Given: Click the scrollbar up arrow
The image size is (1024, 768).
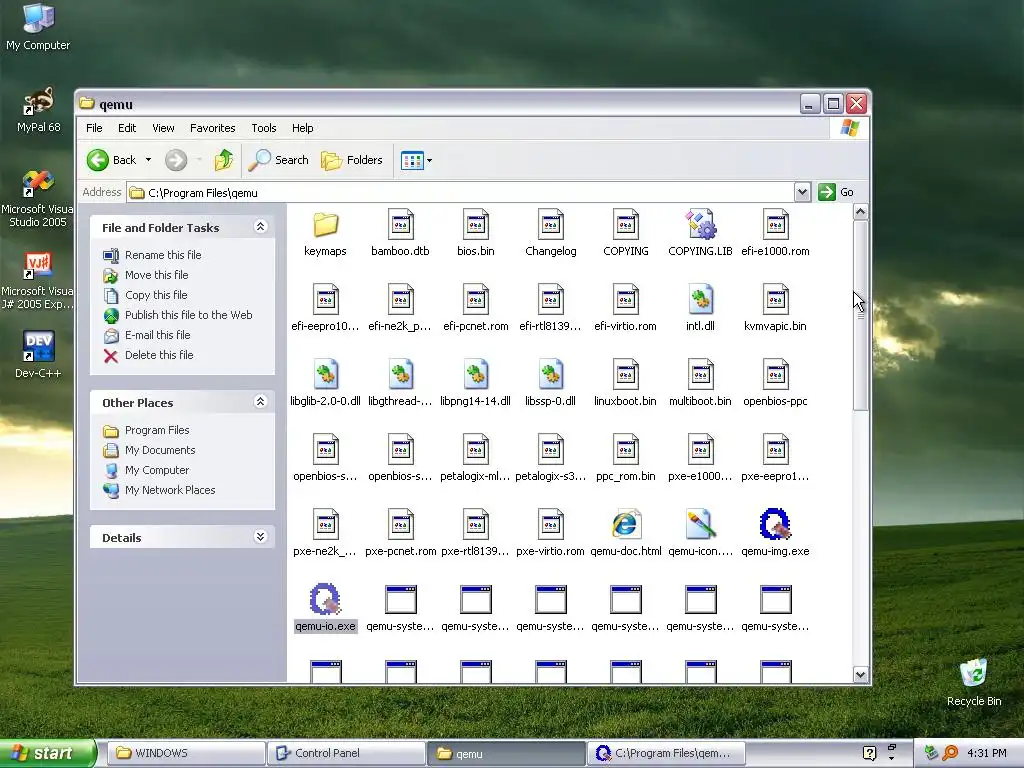Looking at the screenshot, I should (x=860, y=212).
